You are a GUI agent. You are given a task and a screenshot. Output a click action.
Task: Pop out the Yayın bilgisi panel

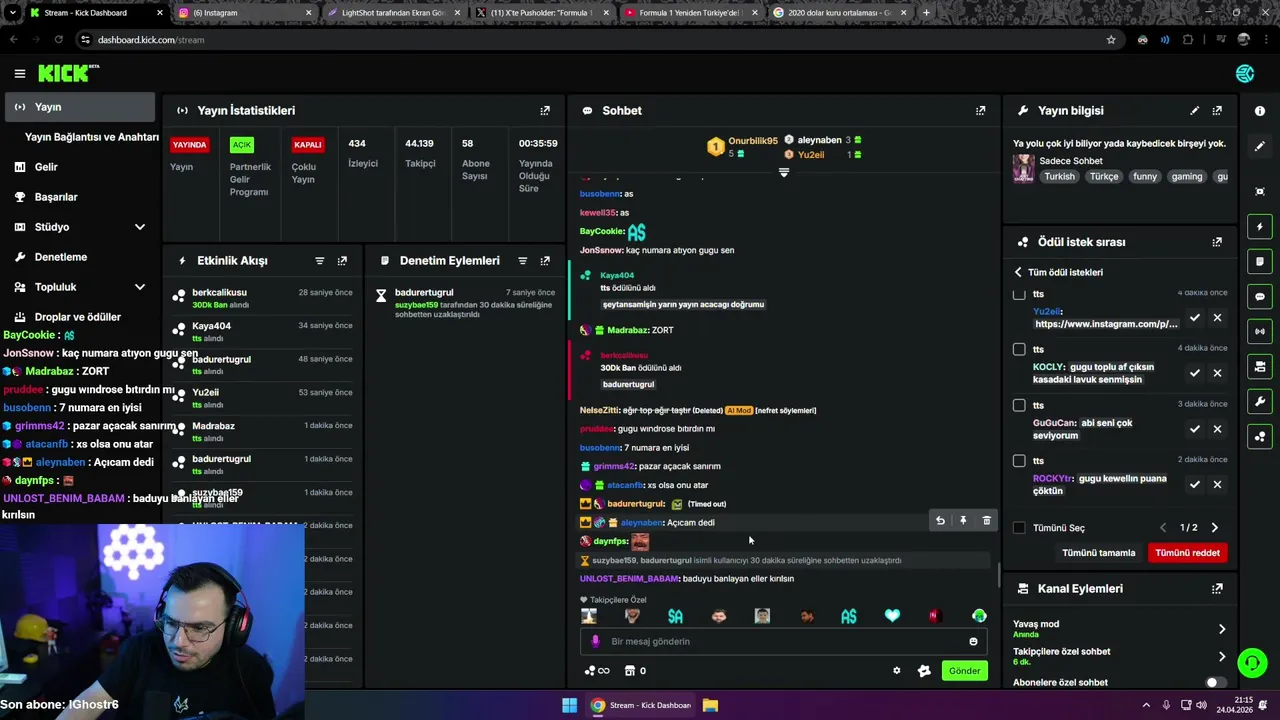[x=1217, y=111]
